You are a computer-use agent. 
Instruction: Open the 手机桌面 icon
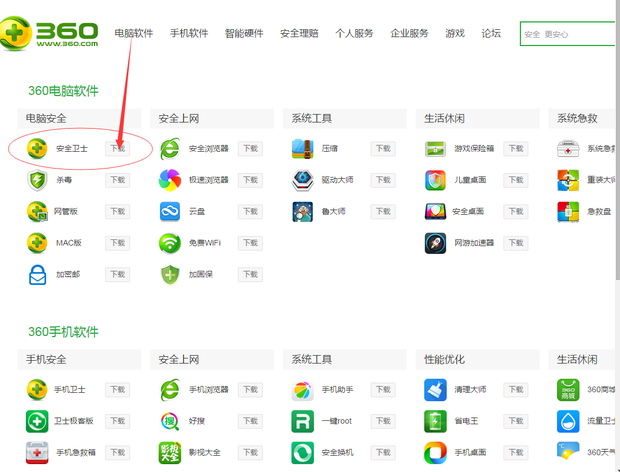point(435,453)
